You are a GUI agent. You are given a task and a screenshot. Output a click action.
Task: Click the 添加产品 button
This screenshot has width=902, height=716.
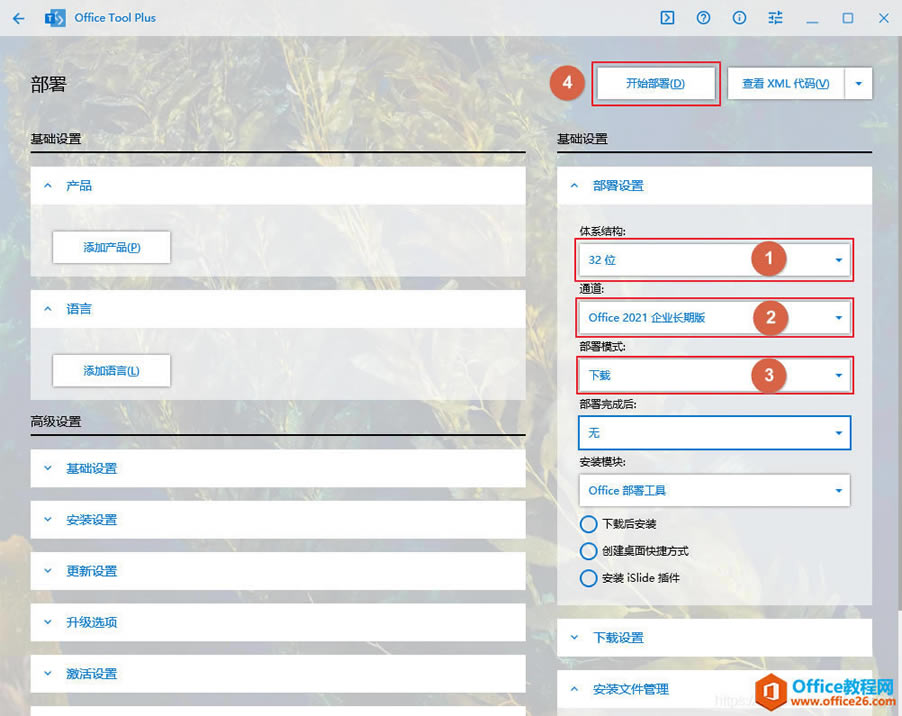pos(111,247)
